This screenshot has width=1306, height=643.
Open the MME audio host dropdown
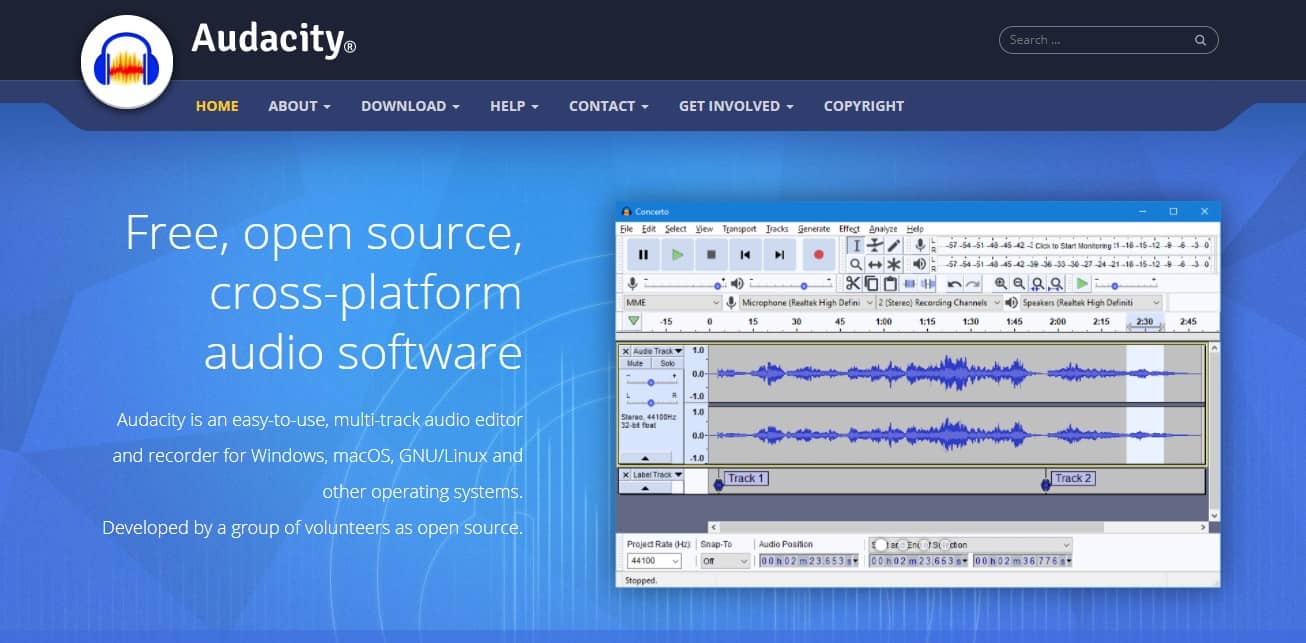[671, 302]
